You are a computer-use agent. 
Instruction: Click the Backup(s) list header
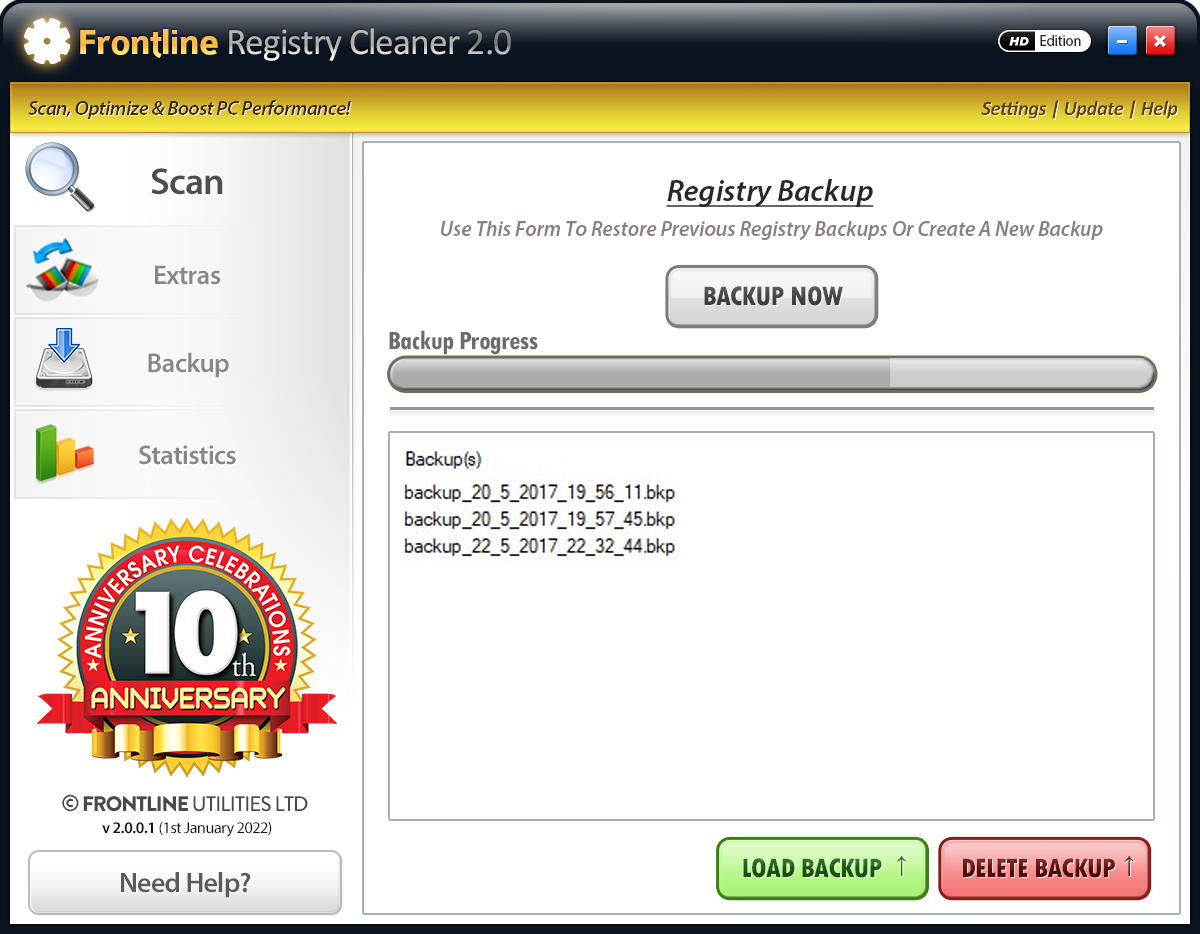tap(443, 459)
